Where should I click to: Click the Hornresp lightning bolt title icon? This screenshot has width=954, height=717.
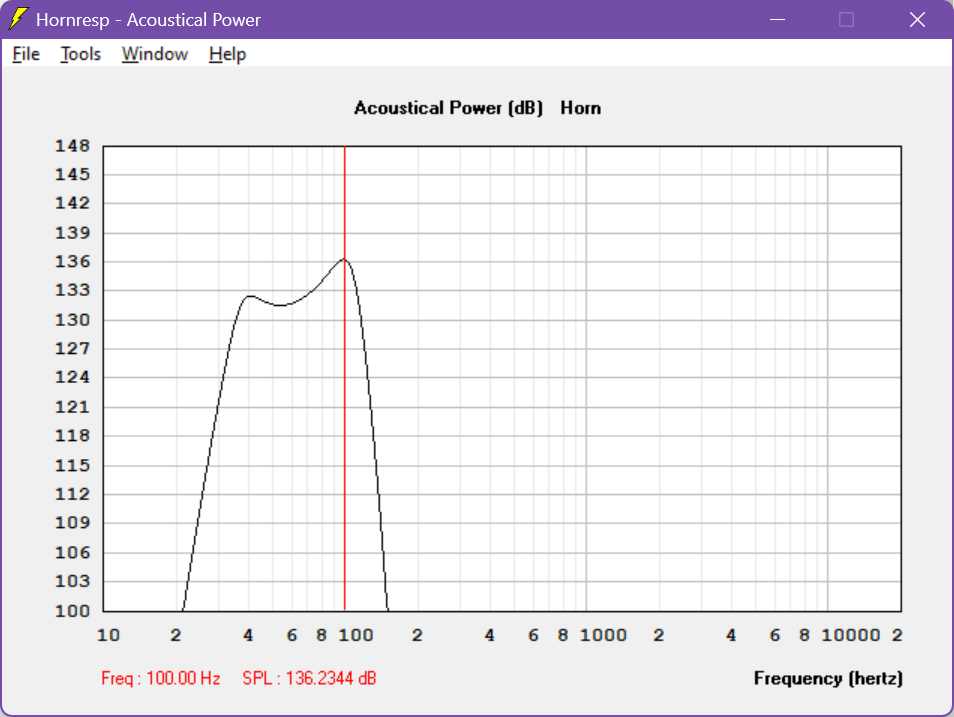[x=18, y=19]
